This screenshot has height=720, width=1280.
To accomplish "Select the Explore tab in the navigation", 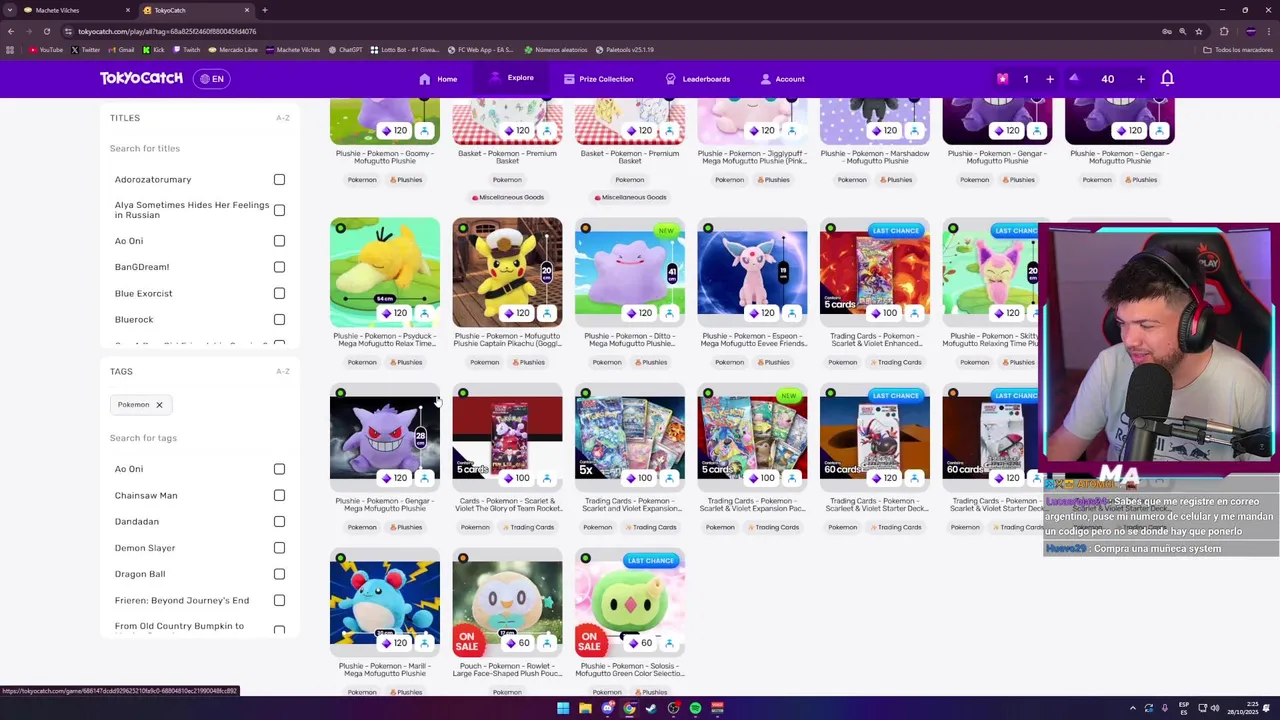I will [511, 78].
